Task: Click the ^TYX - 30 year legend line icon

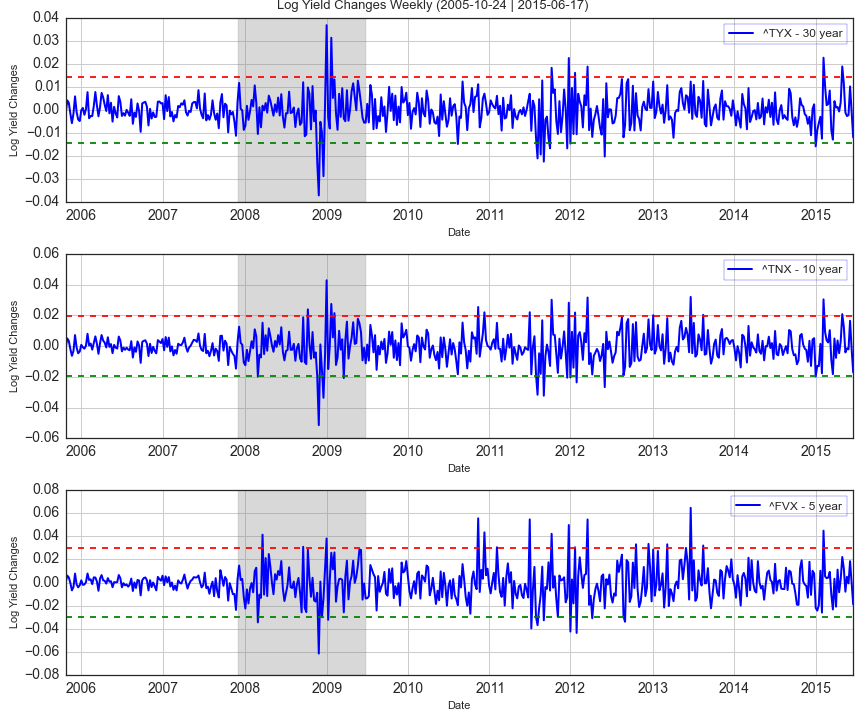Action: [742, 33]
